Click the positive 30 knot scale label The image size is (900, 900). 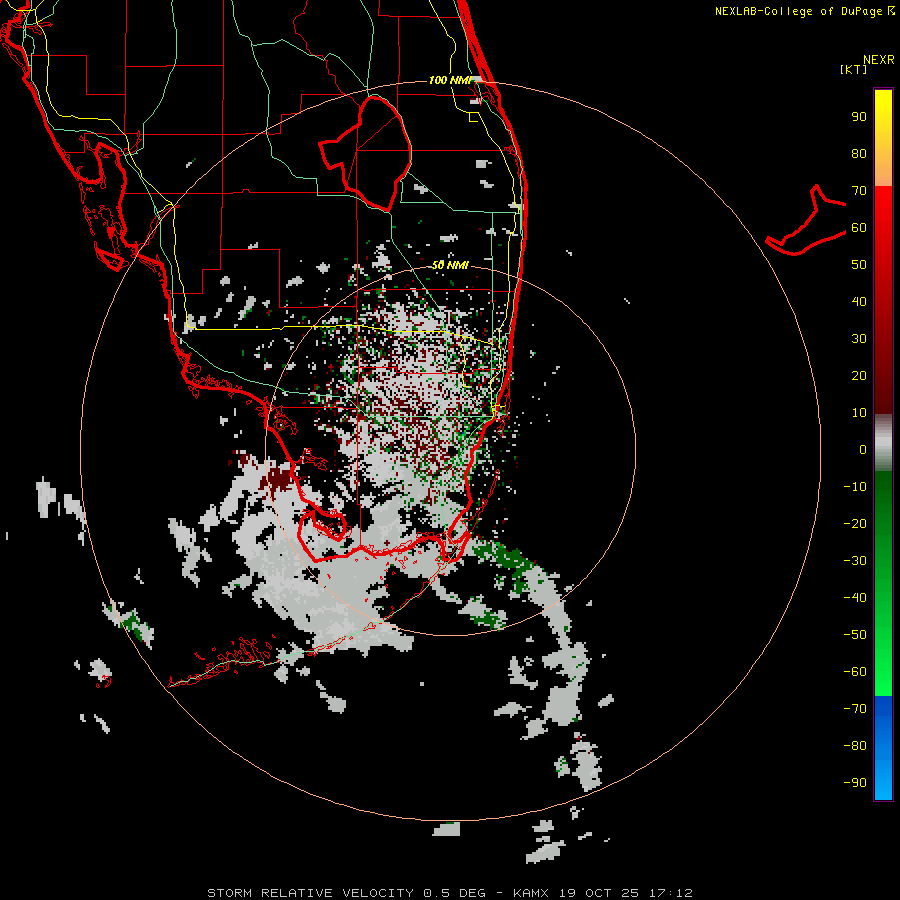(x=859, y=339)
